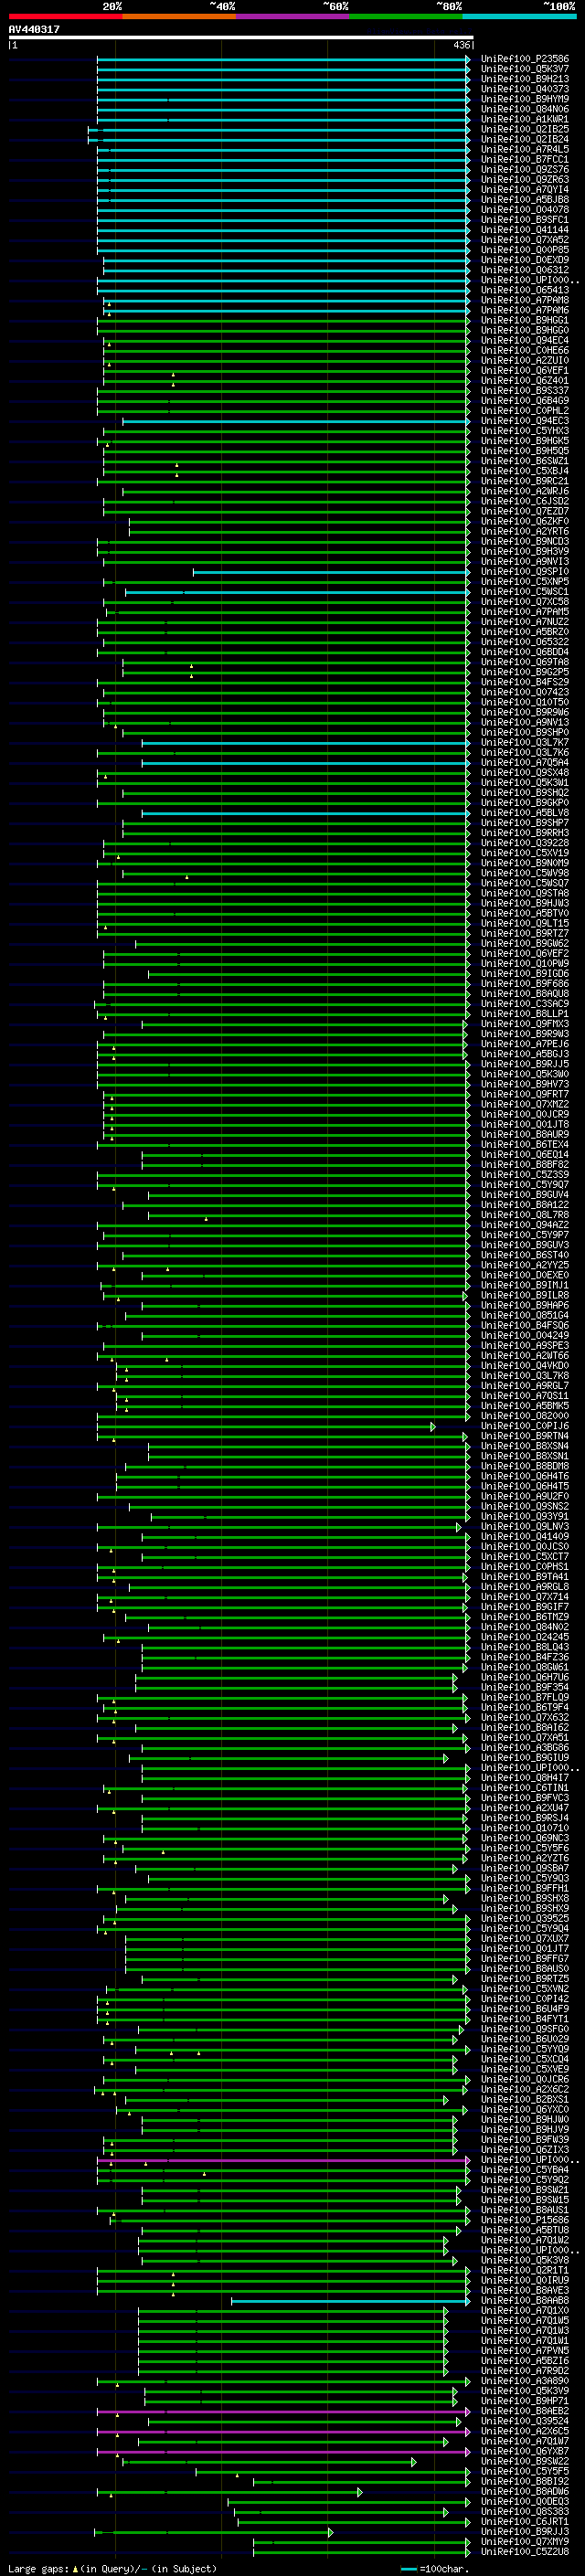Click the UniRef100_Q6H4T6 hit label
The image size is (585, 2576).
(x=525, y=1476)
